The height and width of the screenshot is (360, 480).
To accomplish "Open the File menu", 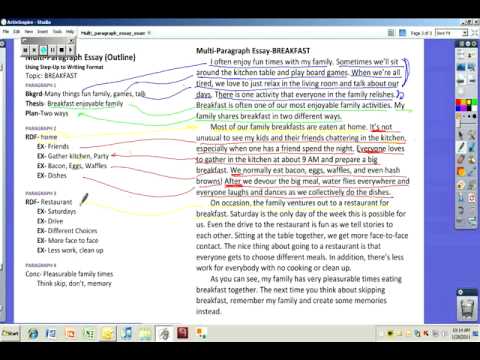I will point(6,32).
